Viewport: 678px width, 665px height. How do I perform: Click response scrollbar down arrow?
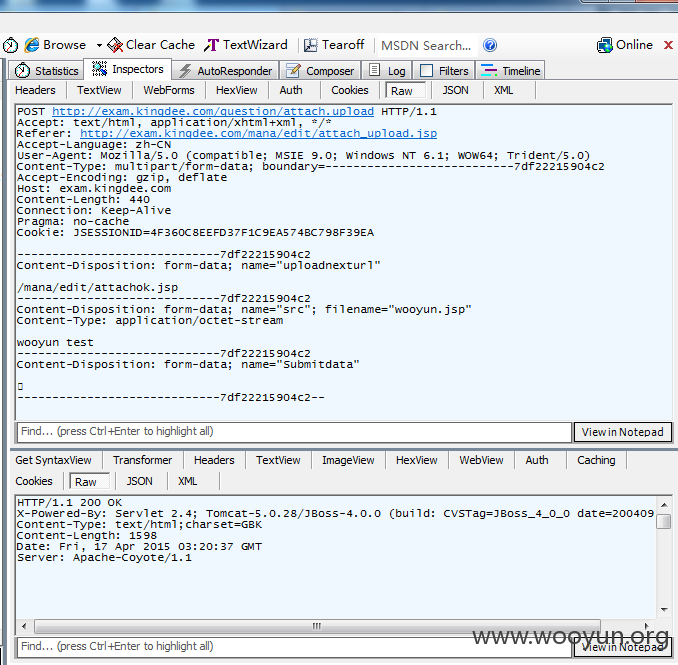(x=664, y=610)
